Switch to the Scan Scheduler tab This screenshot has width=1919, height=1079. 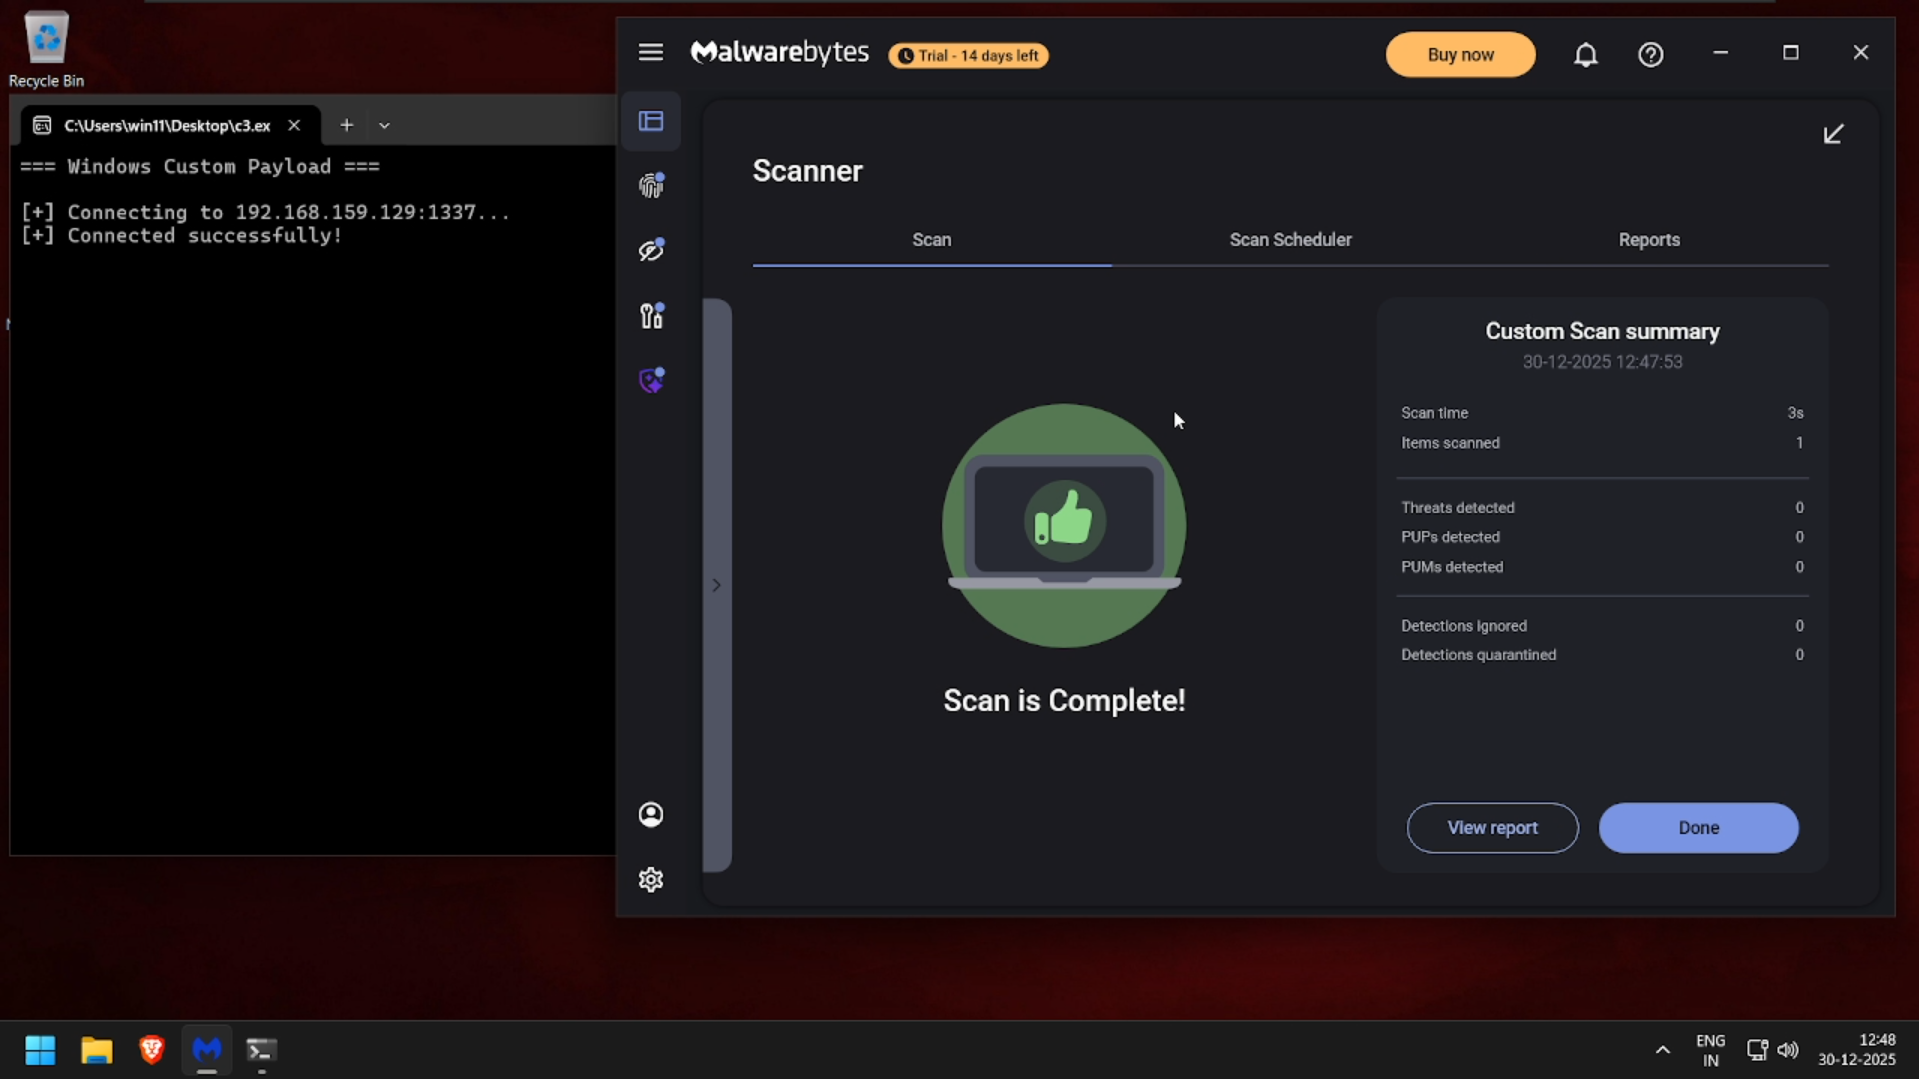(x=1290, y=239)
